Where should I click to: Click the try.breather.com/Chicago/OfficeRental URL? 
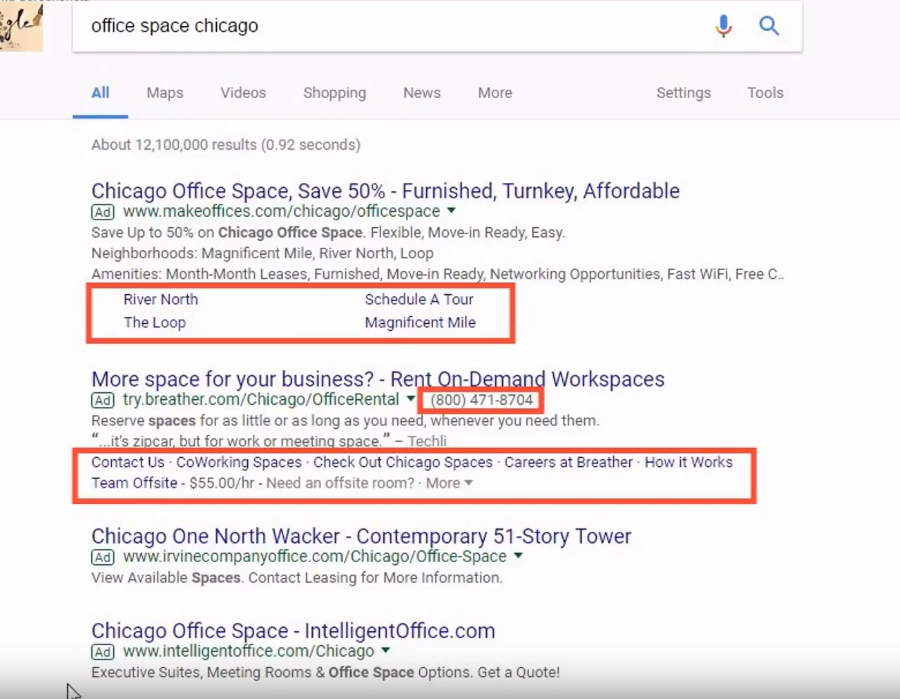click(x=261, y=399)
